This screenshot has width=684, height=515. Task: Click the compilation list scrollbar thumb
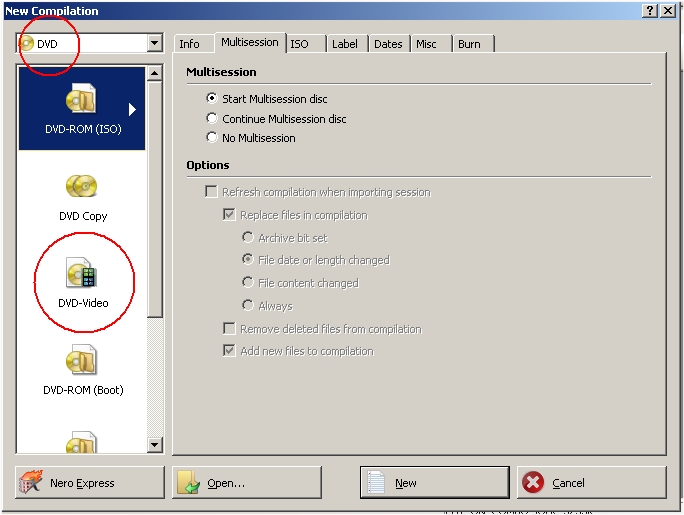154,199
